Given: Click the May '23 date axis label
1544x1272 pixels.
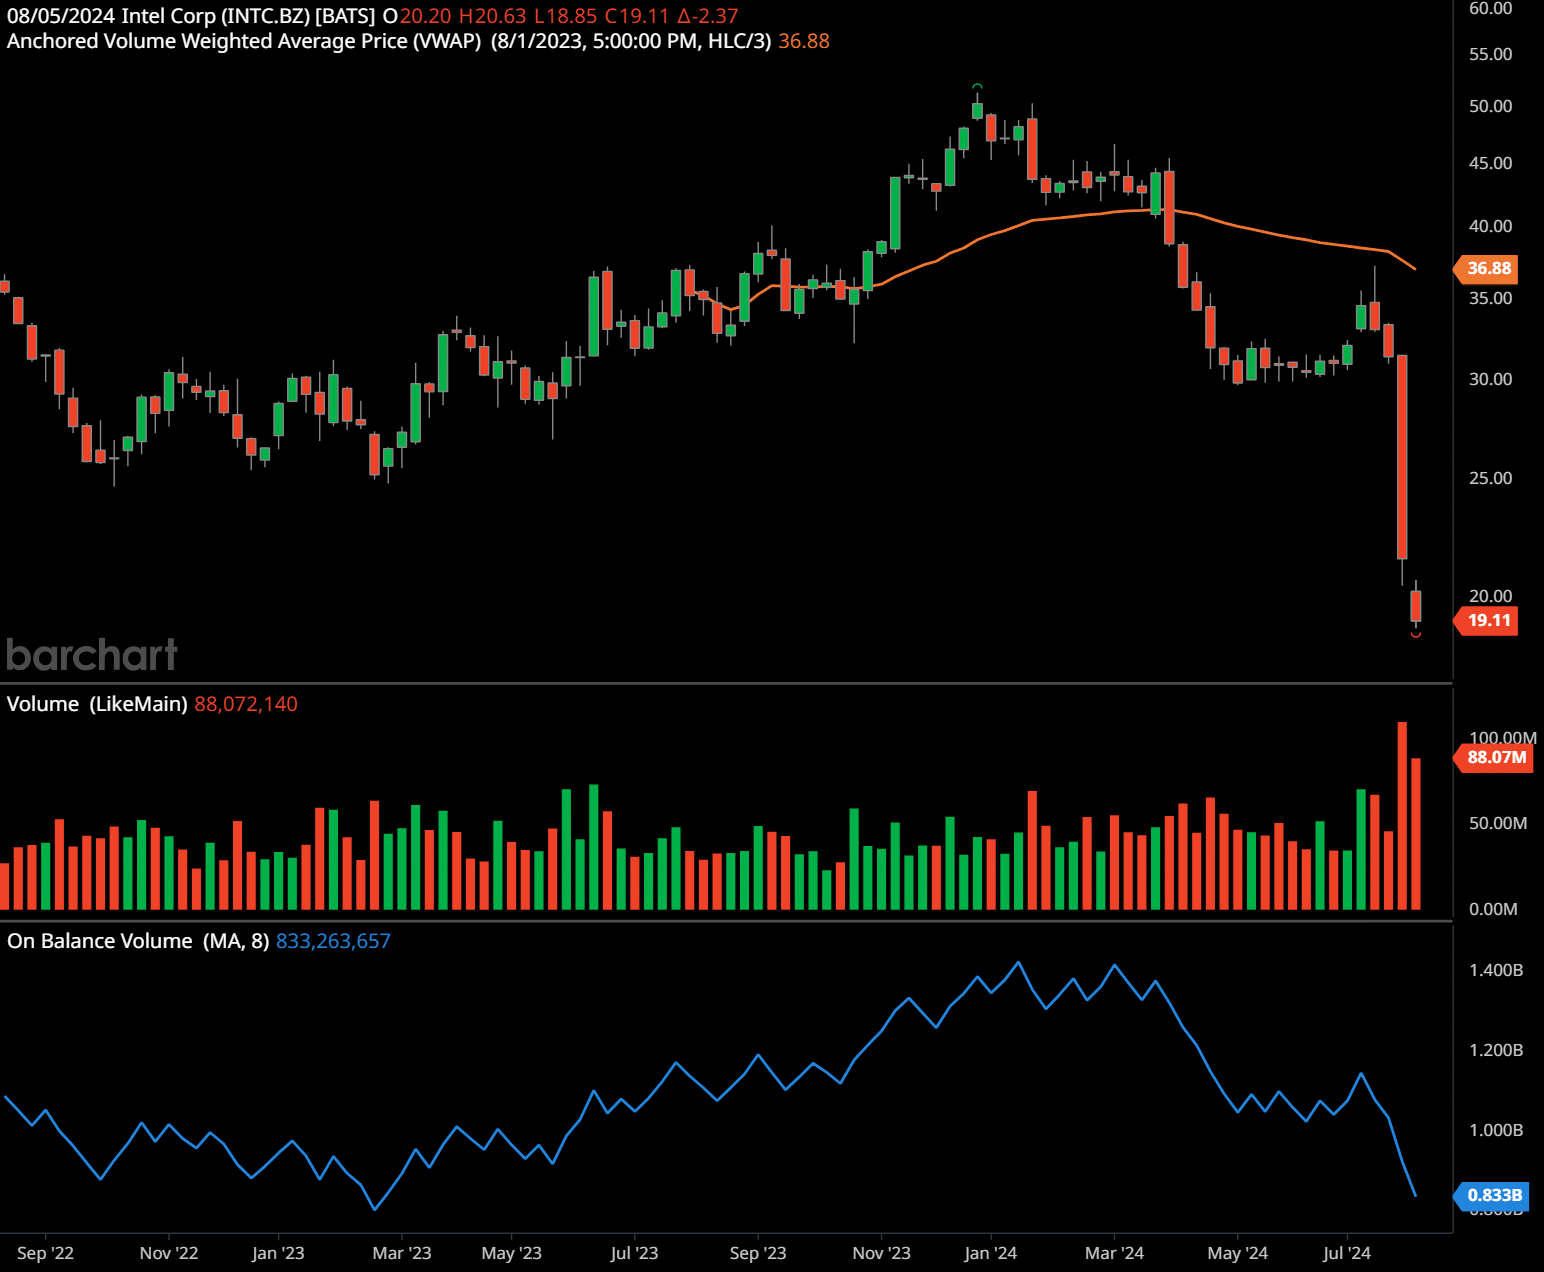Looking at the screenshot, I should tap(511, 1253).
